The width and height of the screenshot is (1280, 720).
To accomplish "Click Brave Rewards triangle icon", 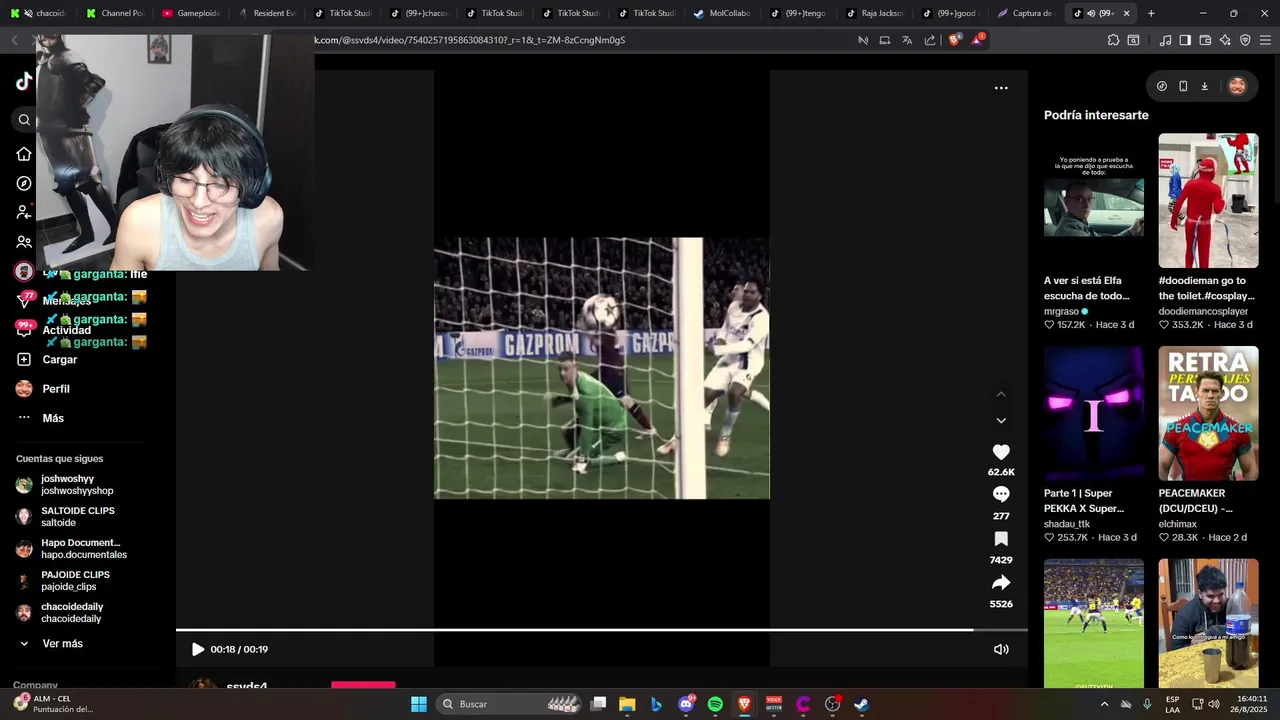I will 977,40.
